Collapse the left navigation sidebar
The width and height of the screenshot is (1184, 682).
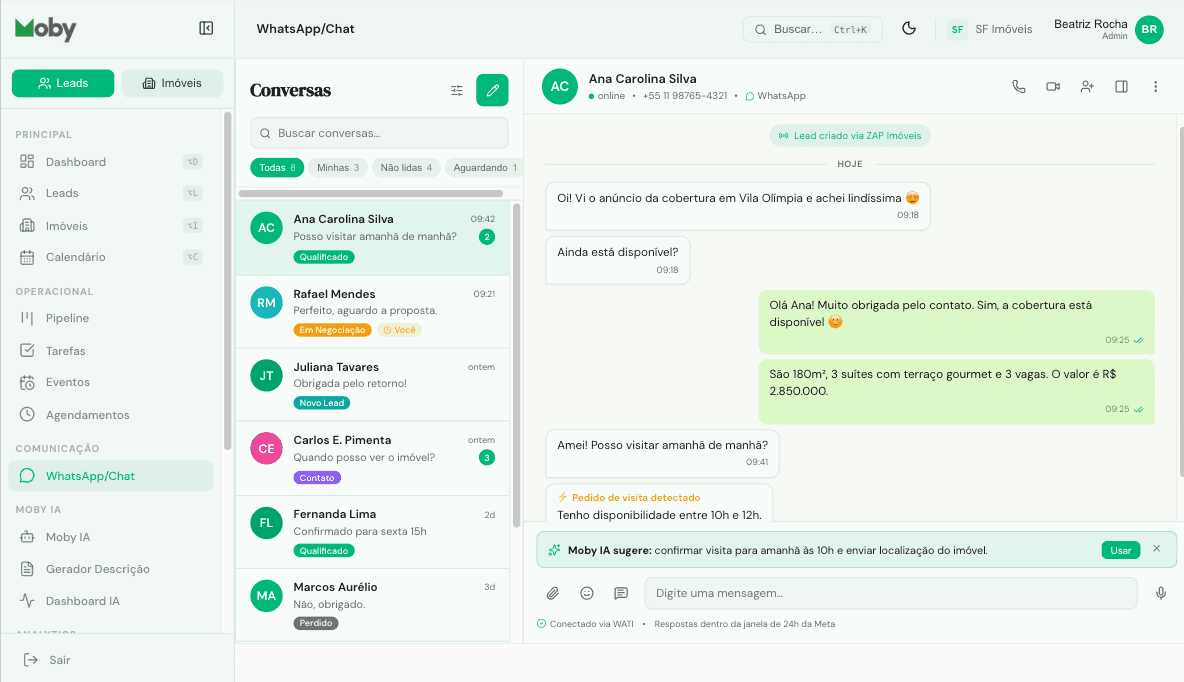point(206,28)
